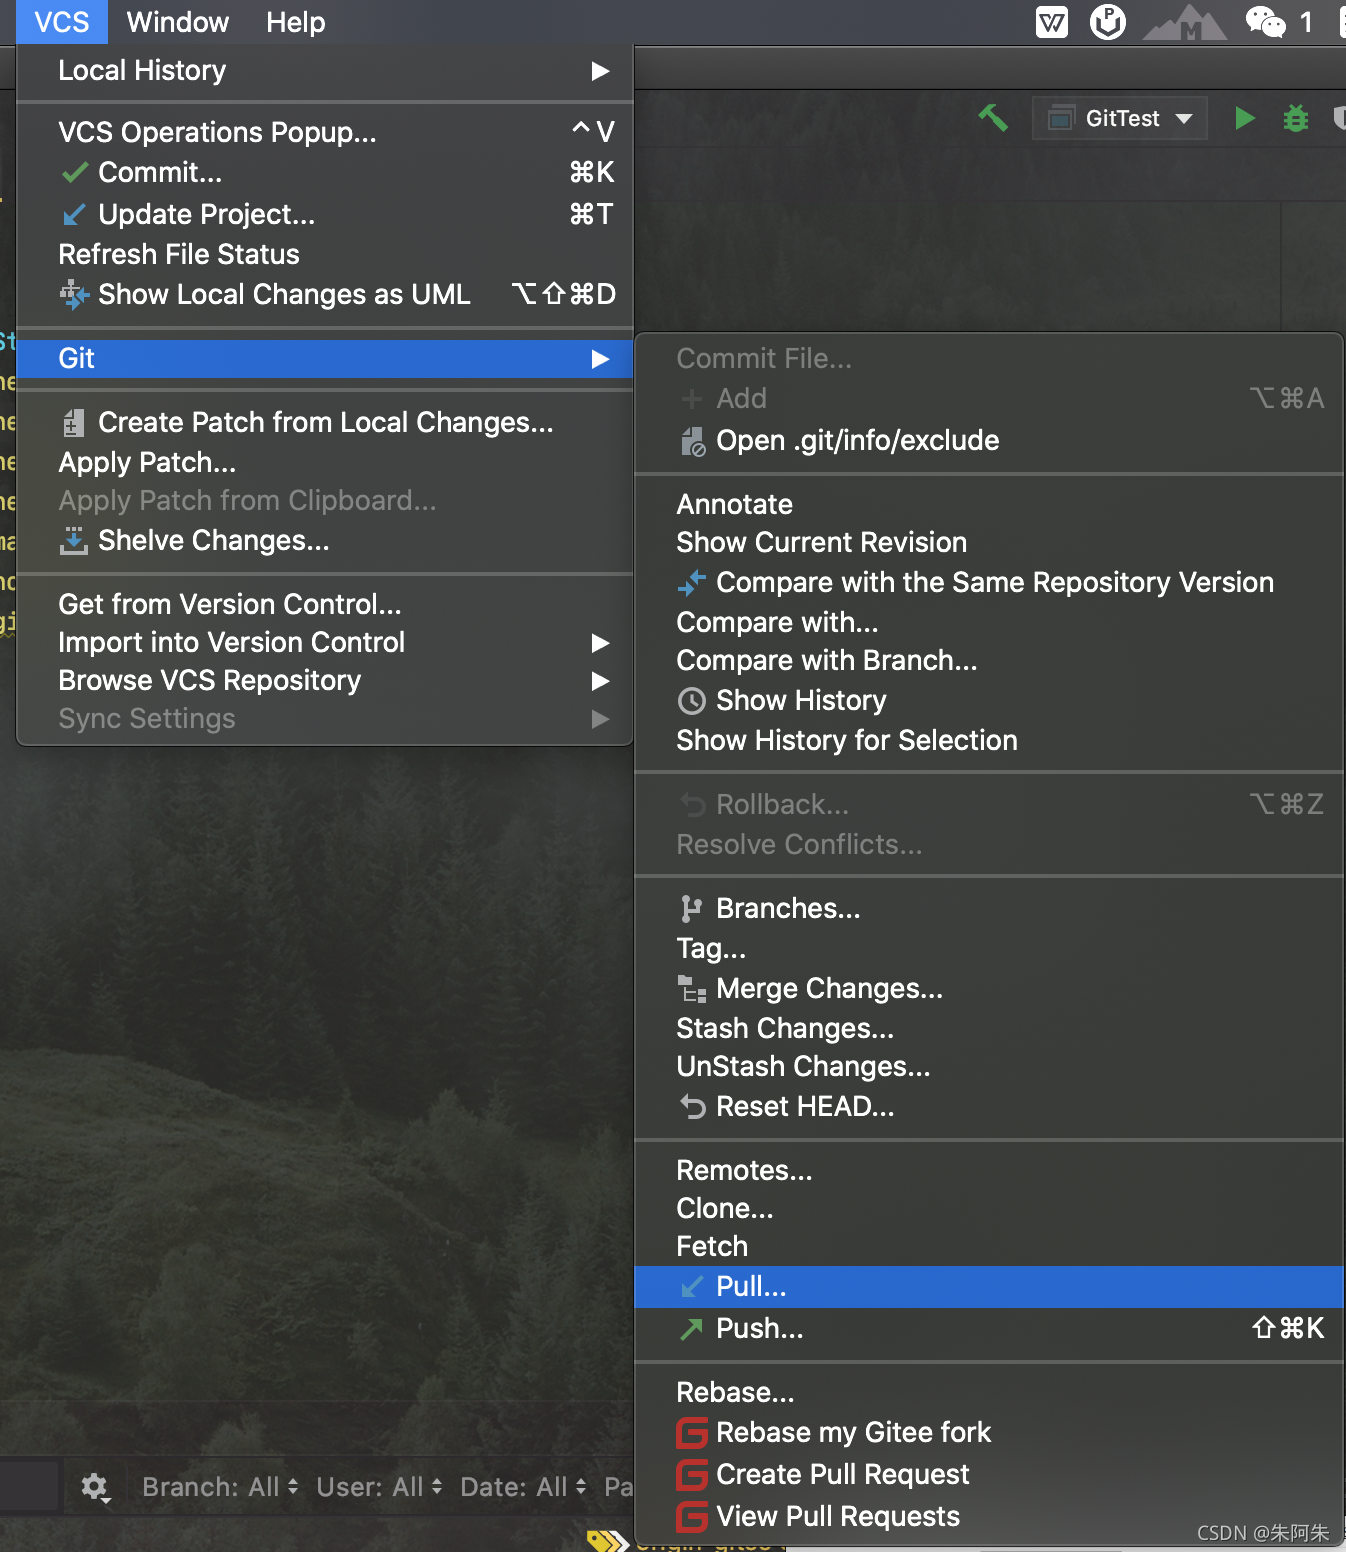
Task: Click the WeChat icon in menu bar
Action: tap(1265, 22)
